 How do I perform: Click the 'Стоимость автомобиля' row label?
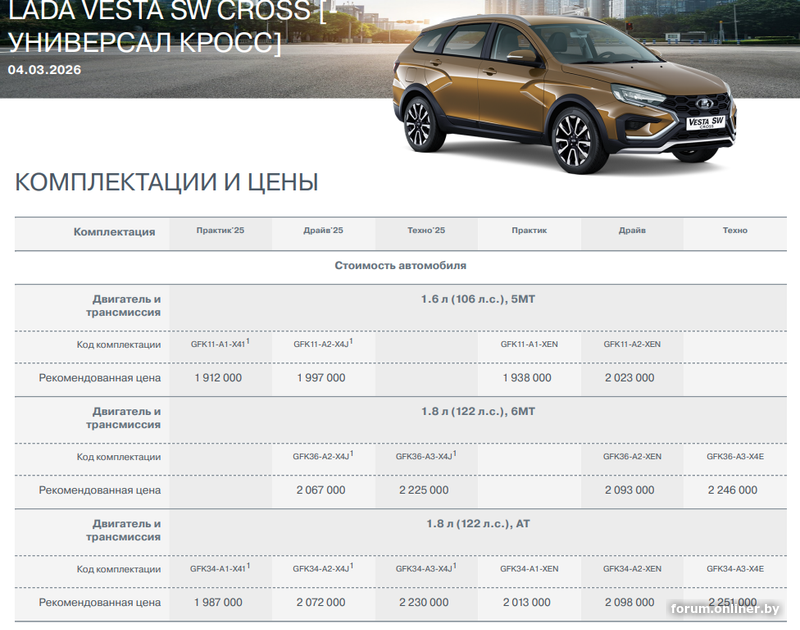coord(401,265)
